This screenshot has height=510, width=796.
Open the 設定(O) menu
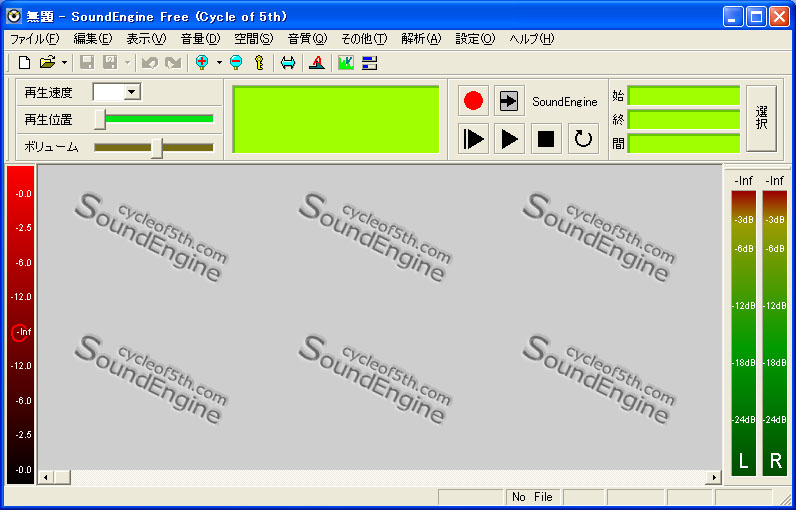[x=475, y=39]
